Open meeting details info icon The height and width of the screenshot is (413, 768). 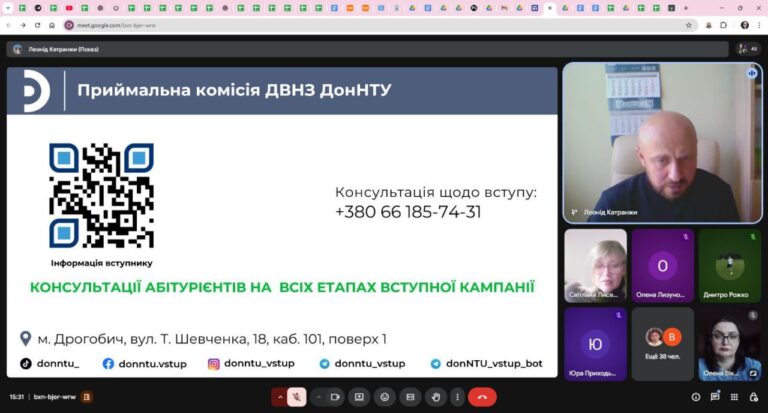696,397
